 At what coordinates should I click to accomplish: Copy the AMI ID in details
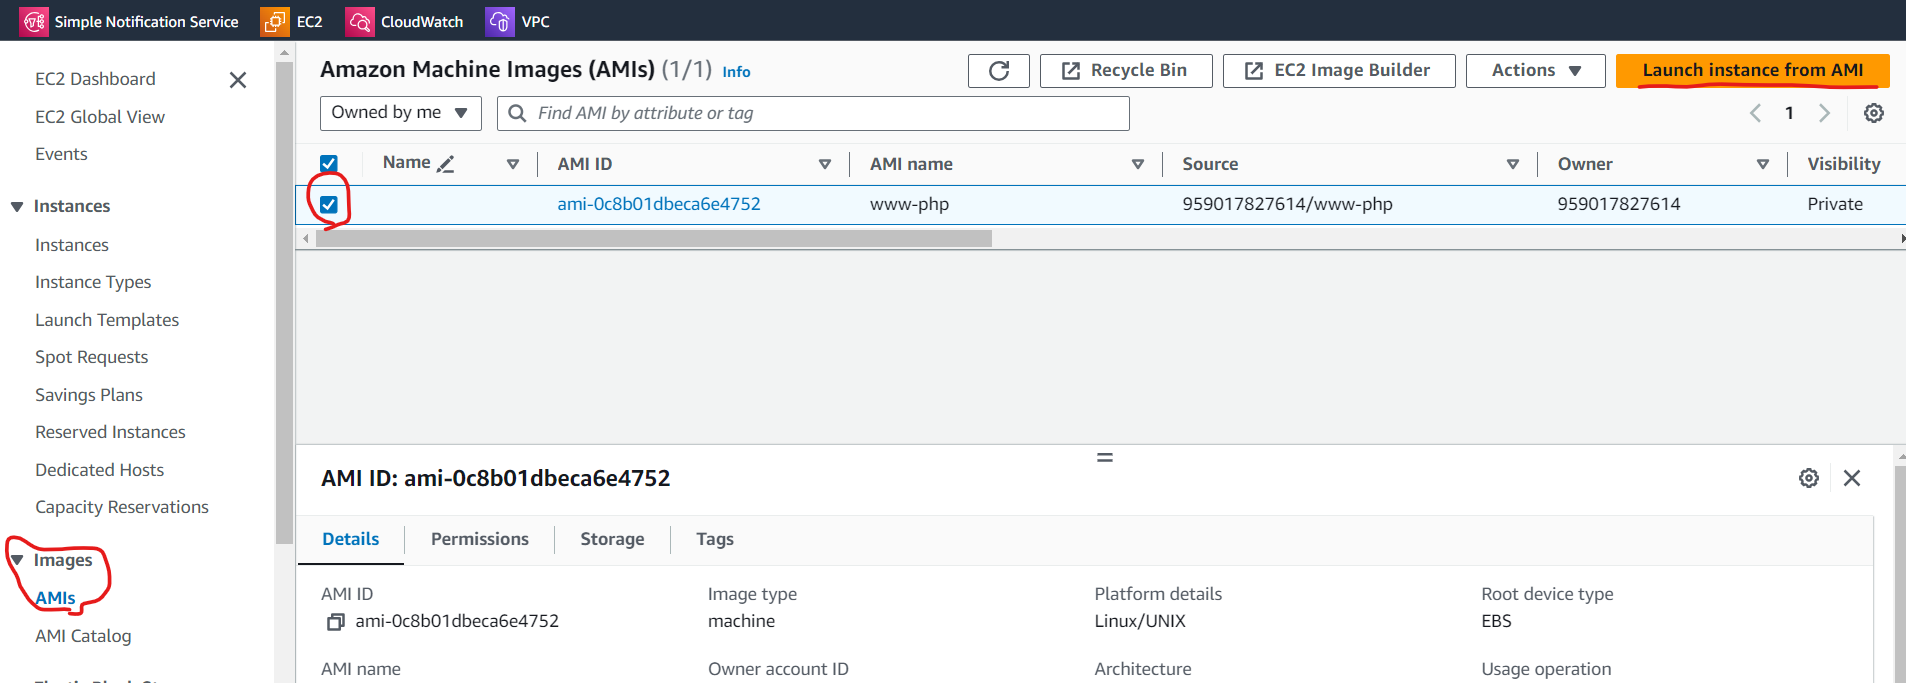[335, 622]
